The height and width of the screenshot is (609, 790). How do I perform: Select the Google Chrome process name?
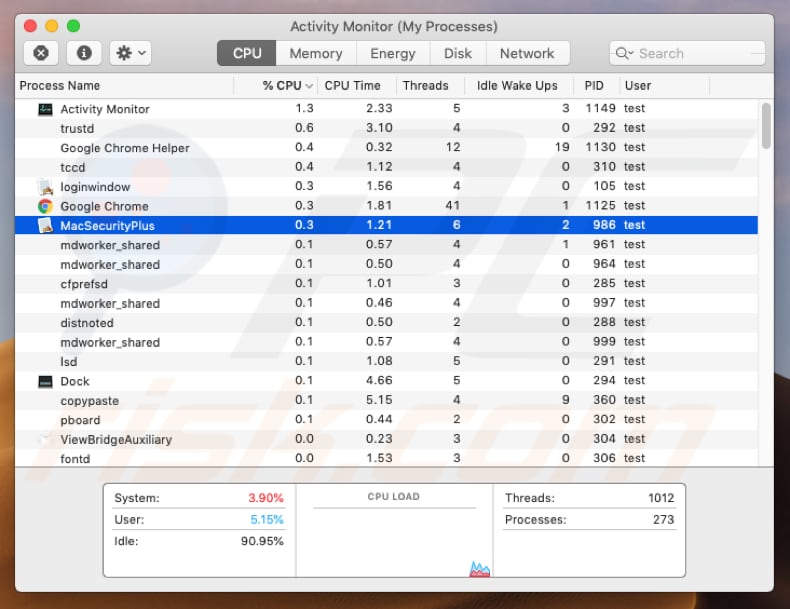click(104, 206)
